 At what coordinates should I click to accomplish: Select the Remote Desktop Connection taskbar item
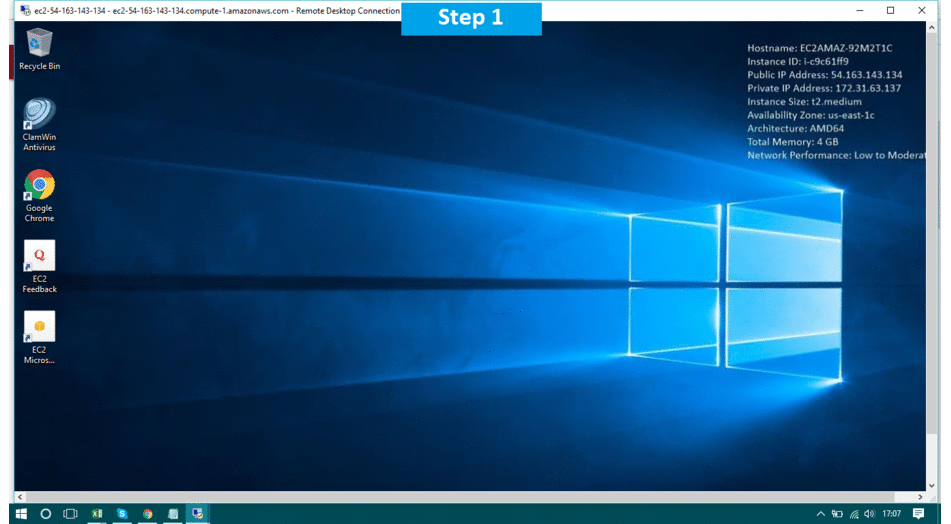[x=197, y=513]
